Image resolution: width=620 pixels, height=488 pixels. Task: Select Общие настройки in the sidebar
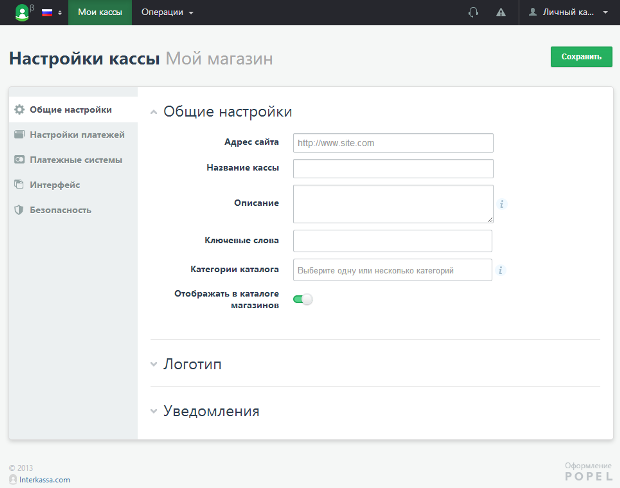click(73, 110)
